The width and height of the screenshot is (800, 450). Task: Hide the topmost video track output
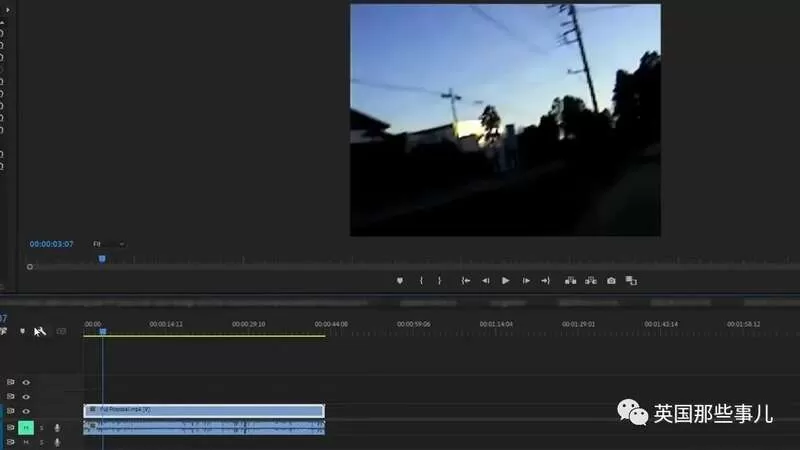click(x=26, y=382)
